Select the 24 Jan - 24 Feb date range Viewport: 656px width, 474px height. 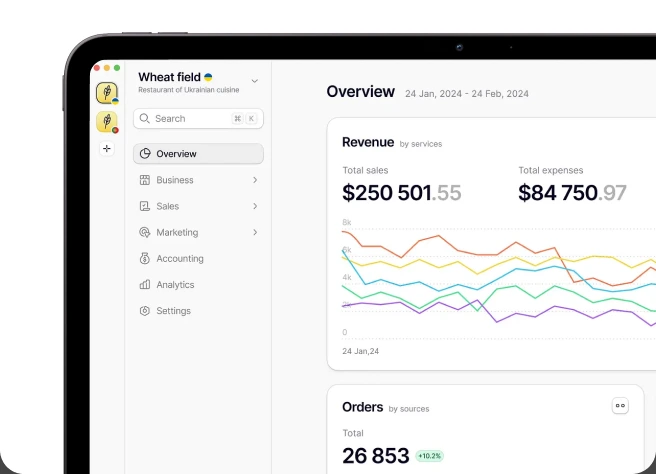tap(466, 94)
